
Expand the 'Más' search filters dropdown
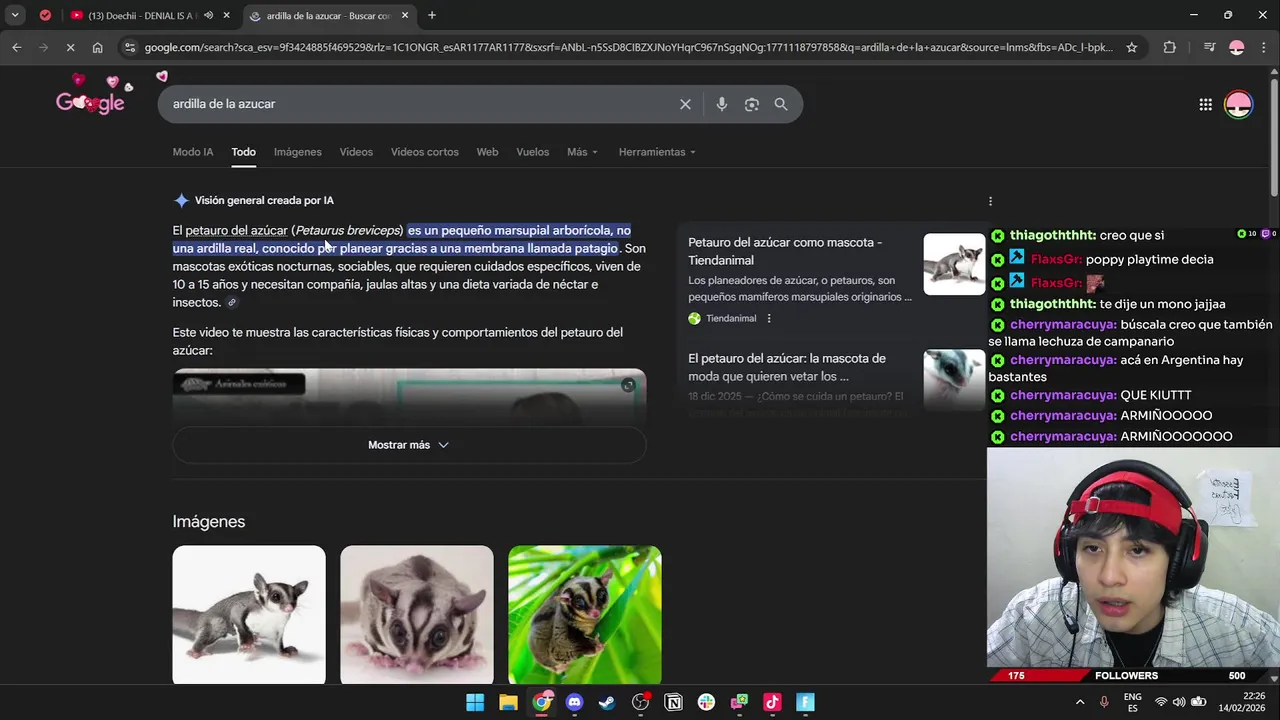click(582, 152)
